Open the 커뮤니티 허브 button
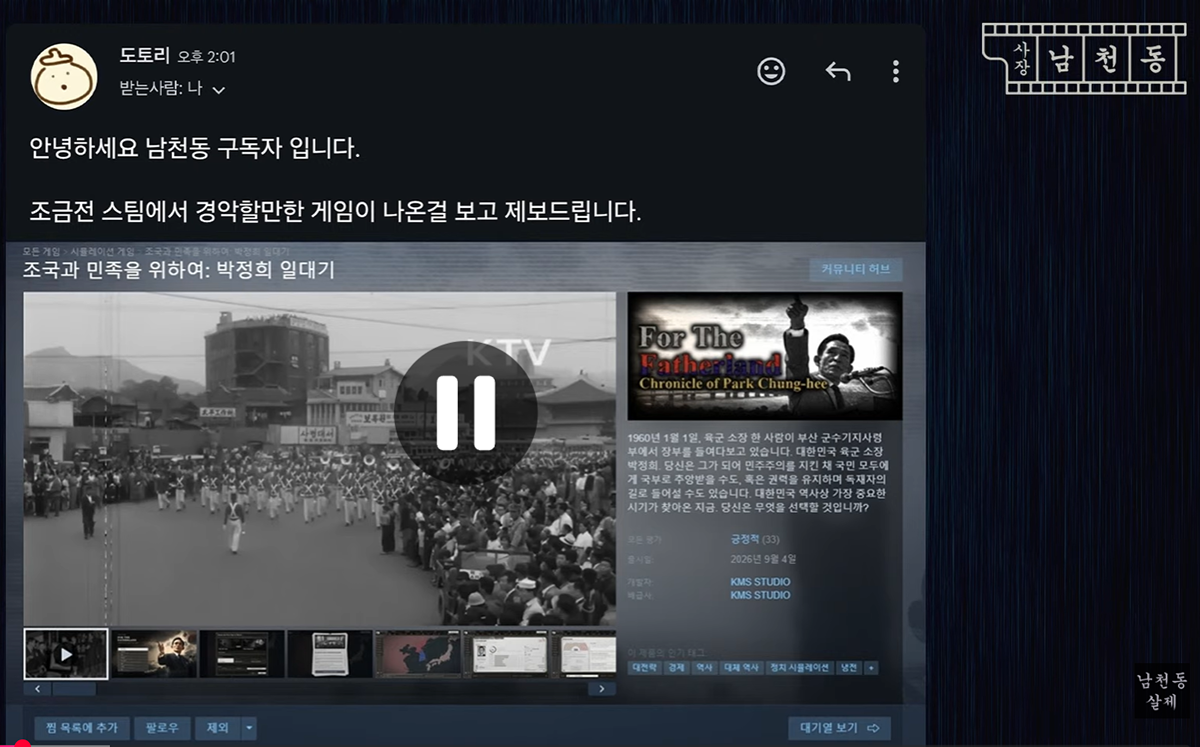 click(856, 270)
